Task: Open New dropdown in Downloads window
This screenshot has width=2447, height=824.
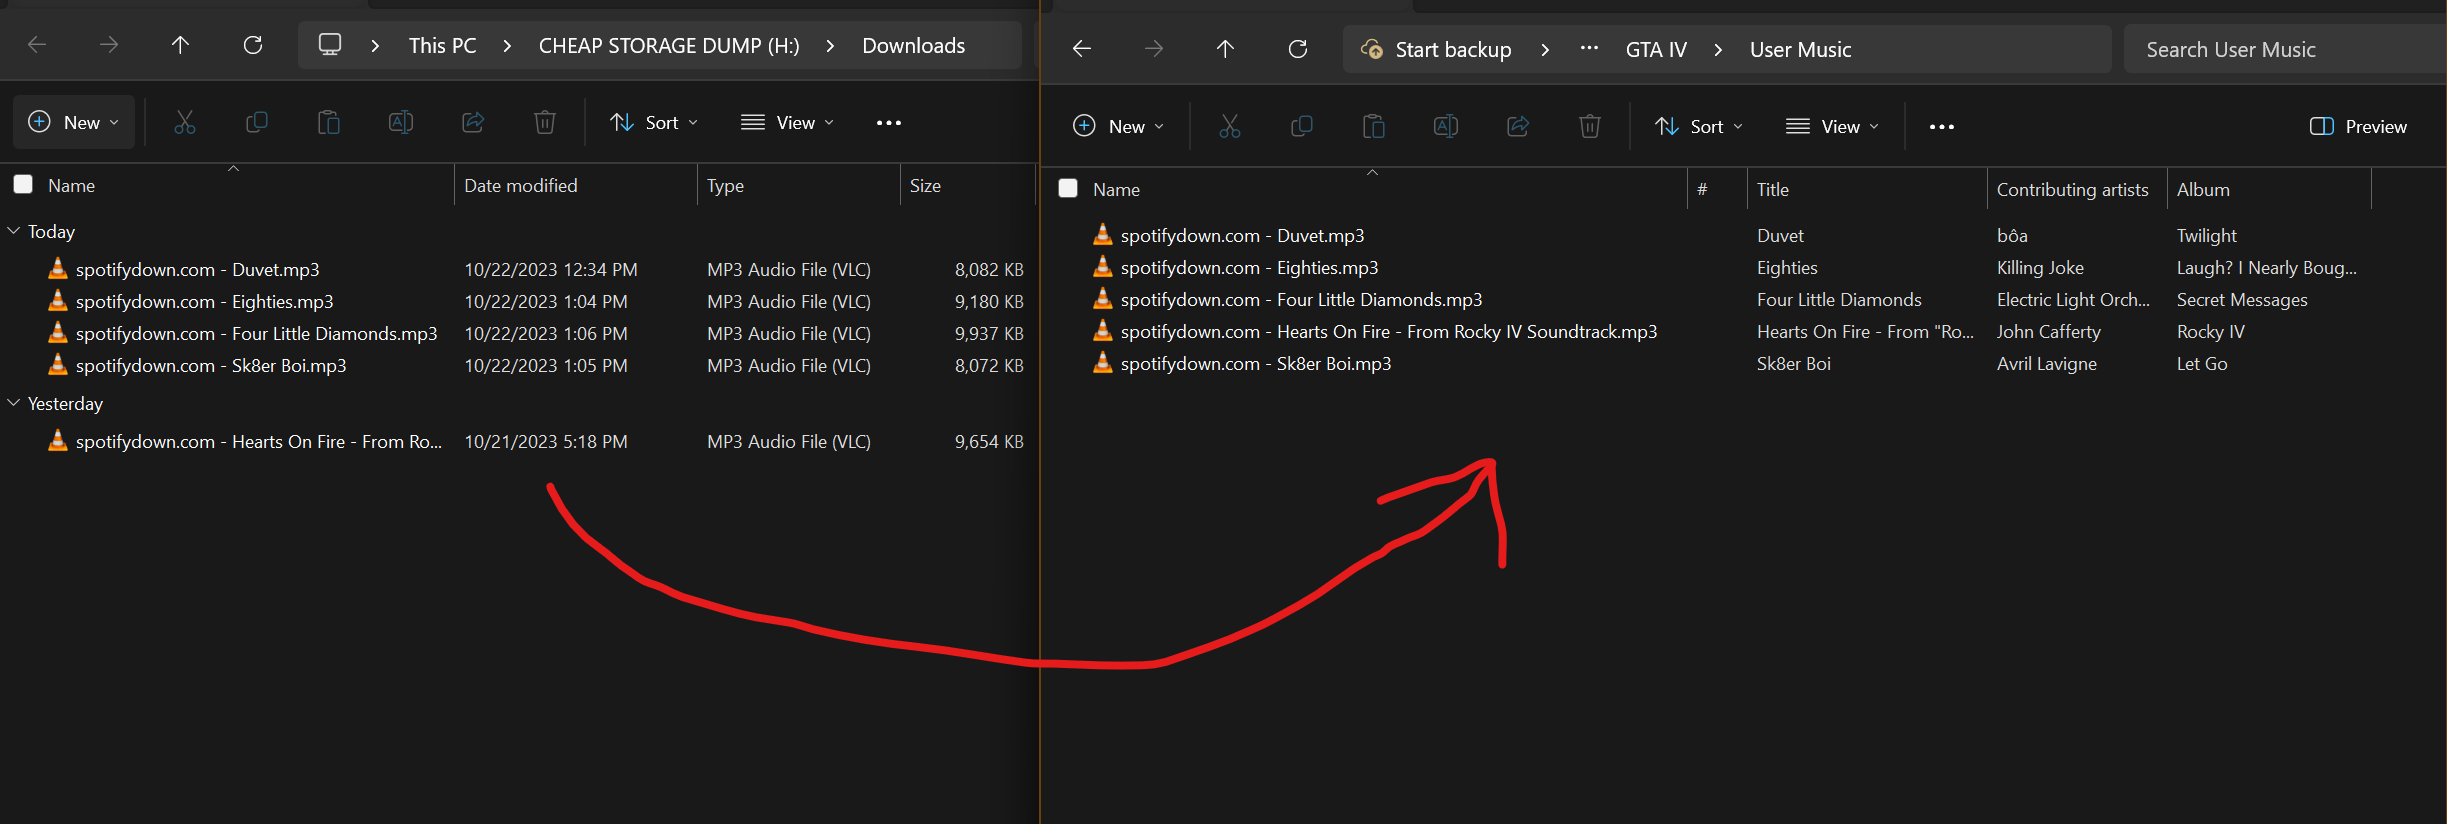Action: click(x=74, y=122)
